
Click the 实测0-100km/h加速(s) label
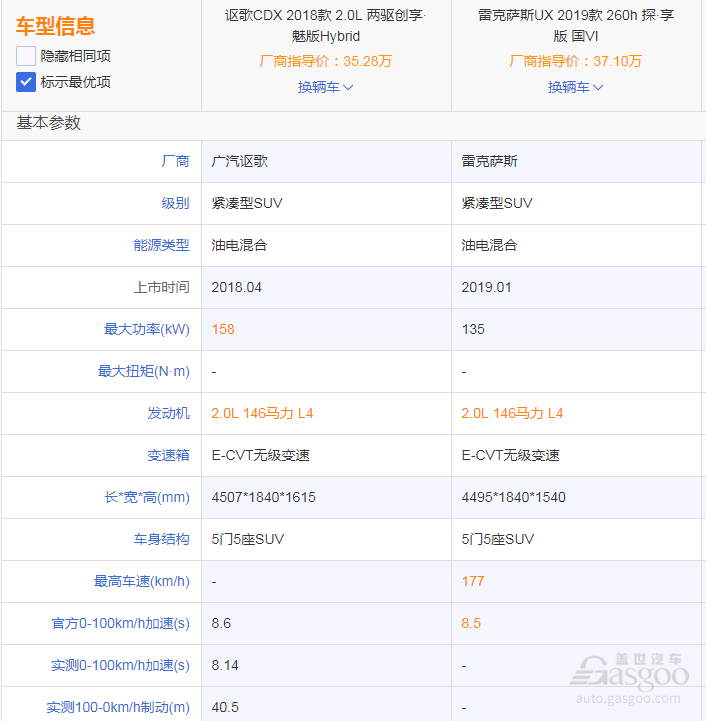click(x=121, y=665)
